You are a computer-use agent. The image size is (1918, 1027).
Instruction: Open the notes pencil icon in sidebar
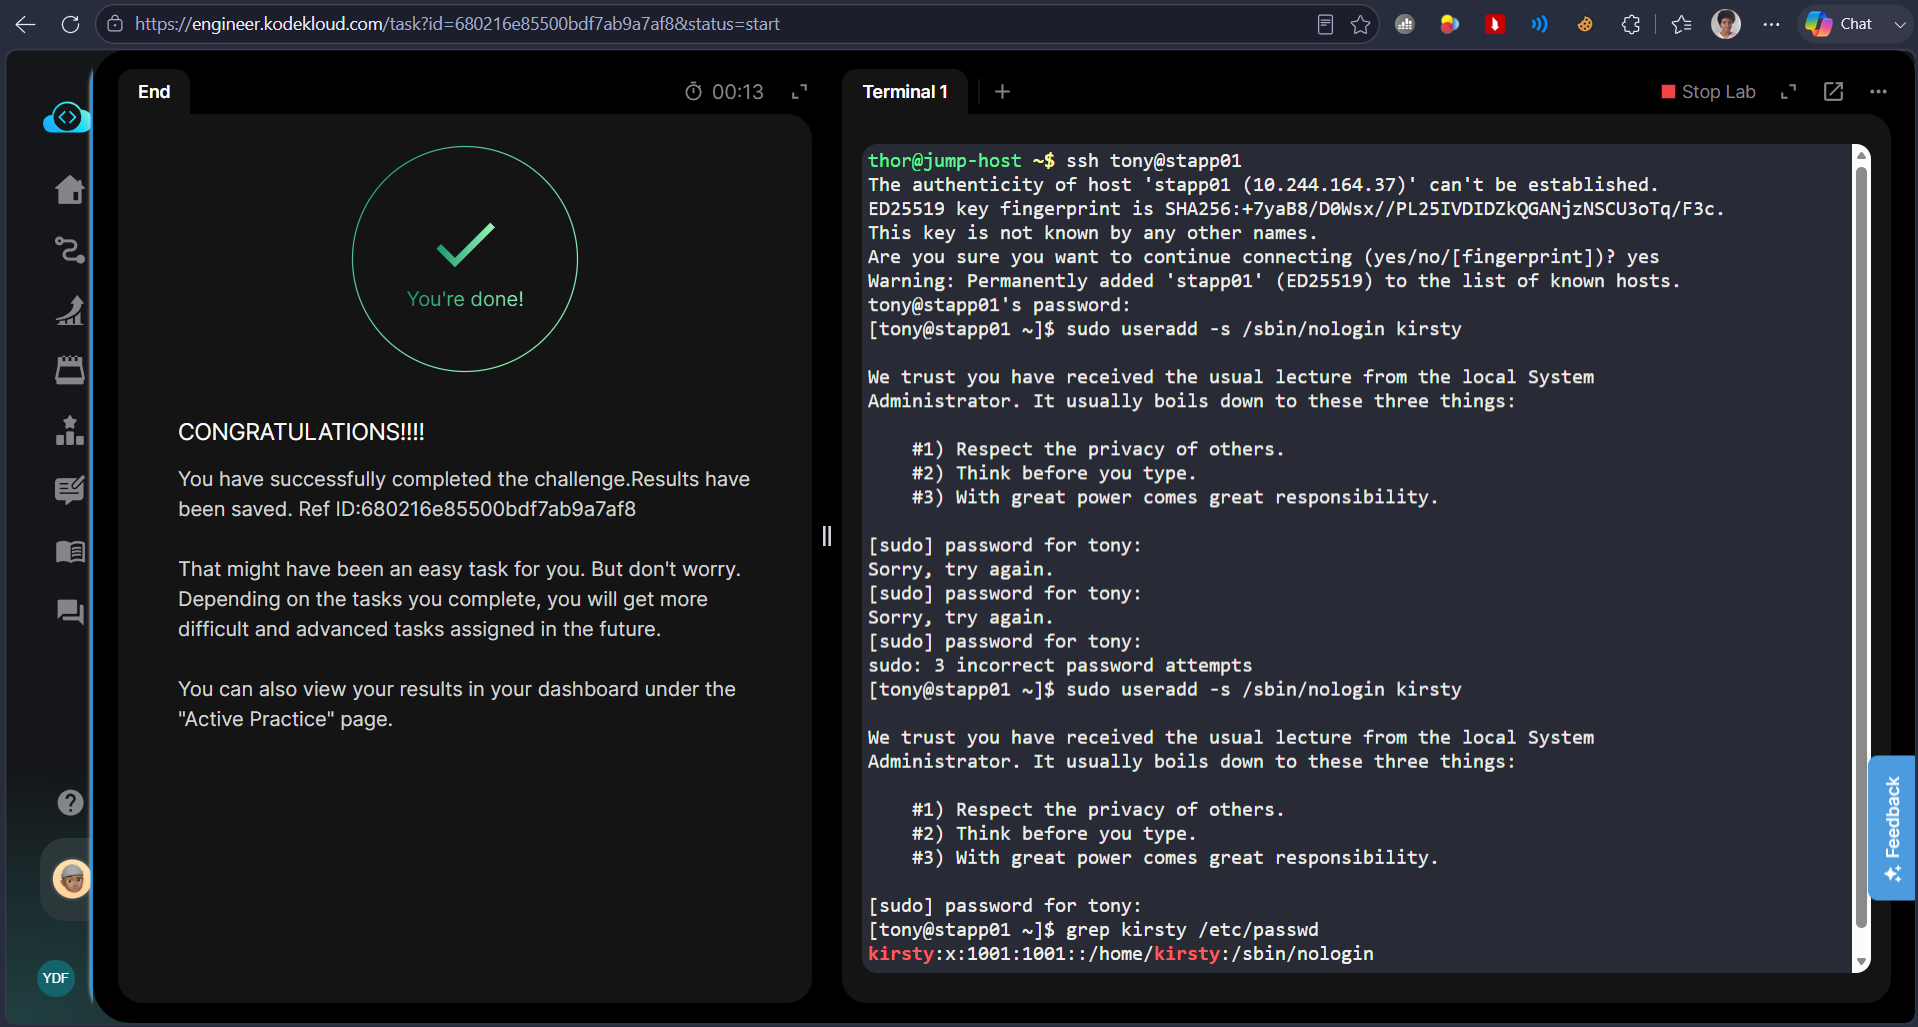pos(70,490)
